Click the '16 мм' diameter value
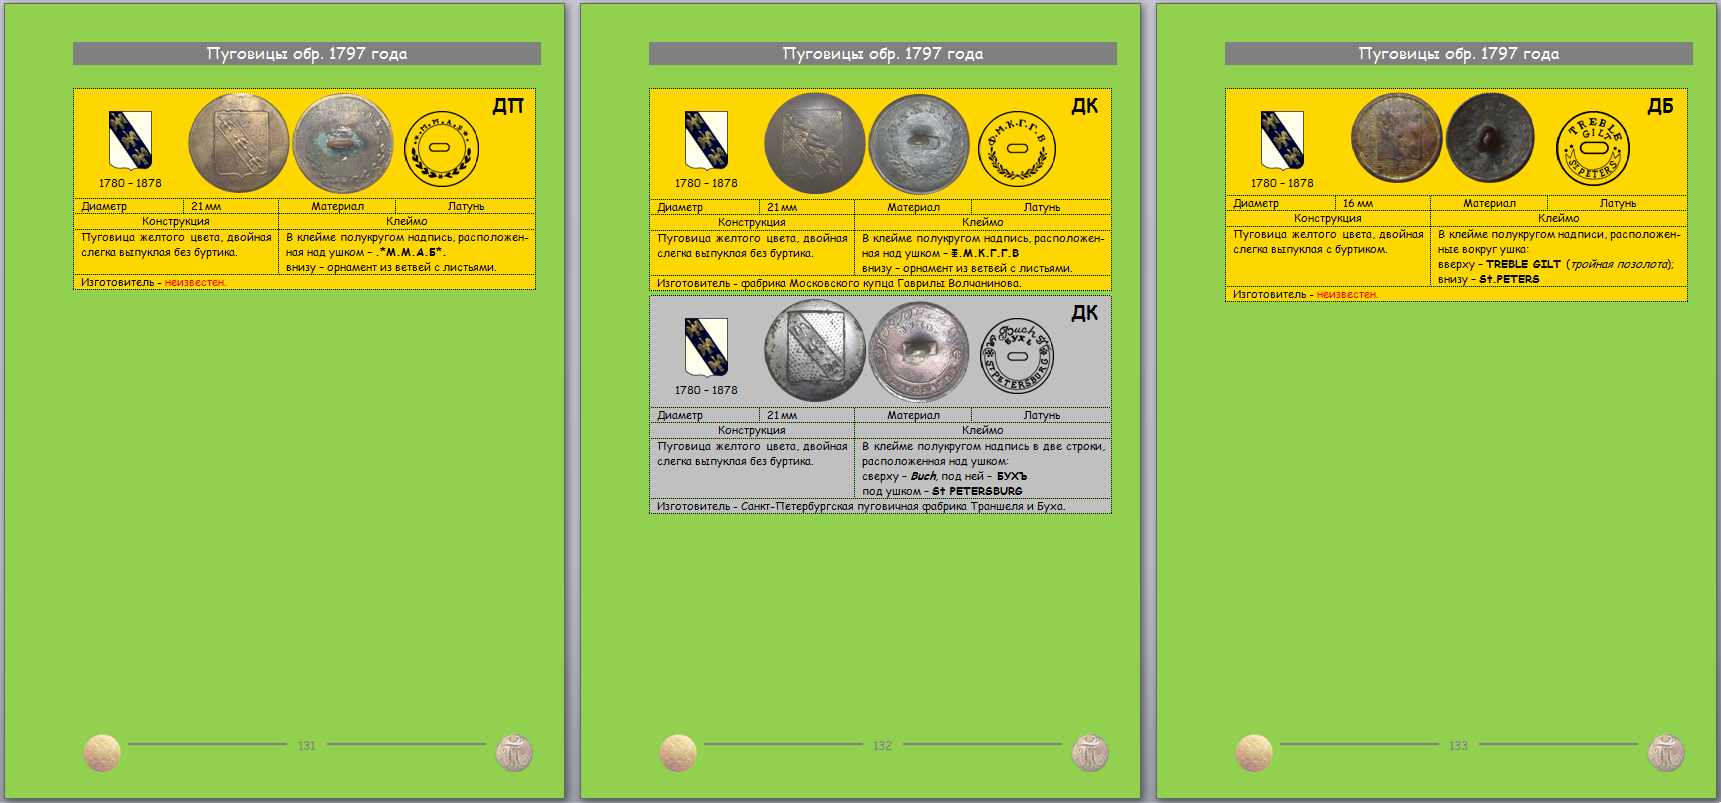Screen dimensions: 1721x803 [x=1358, y=203]
